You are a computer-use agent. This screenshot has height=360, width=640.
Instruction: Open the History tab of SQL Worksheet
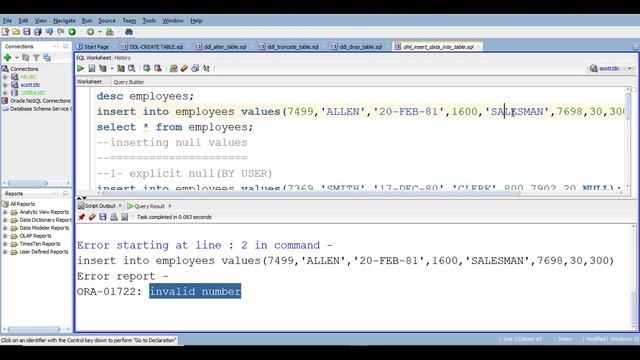122,58
